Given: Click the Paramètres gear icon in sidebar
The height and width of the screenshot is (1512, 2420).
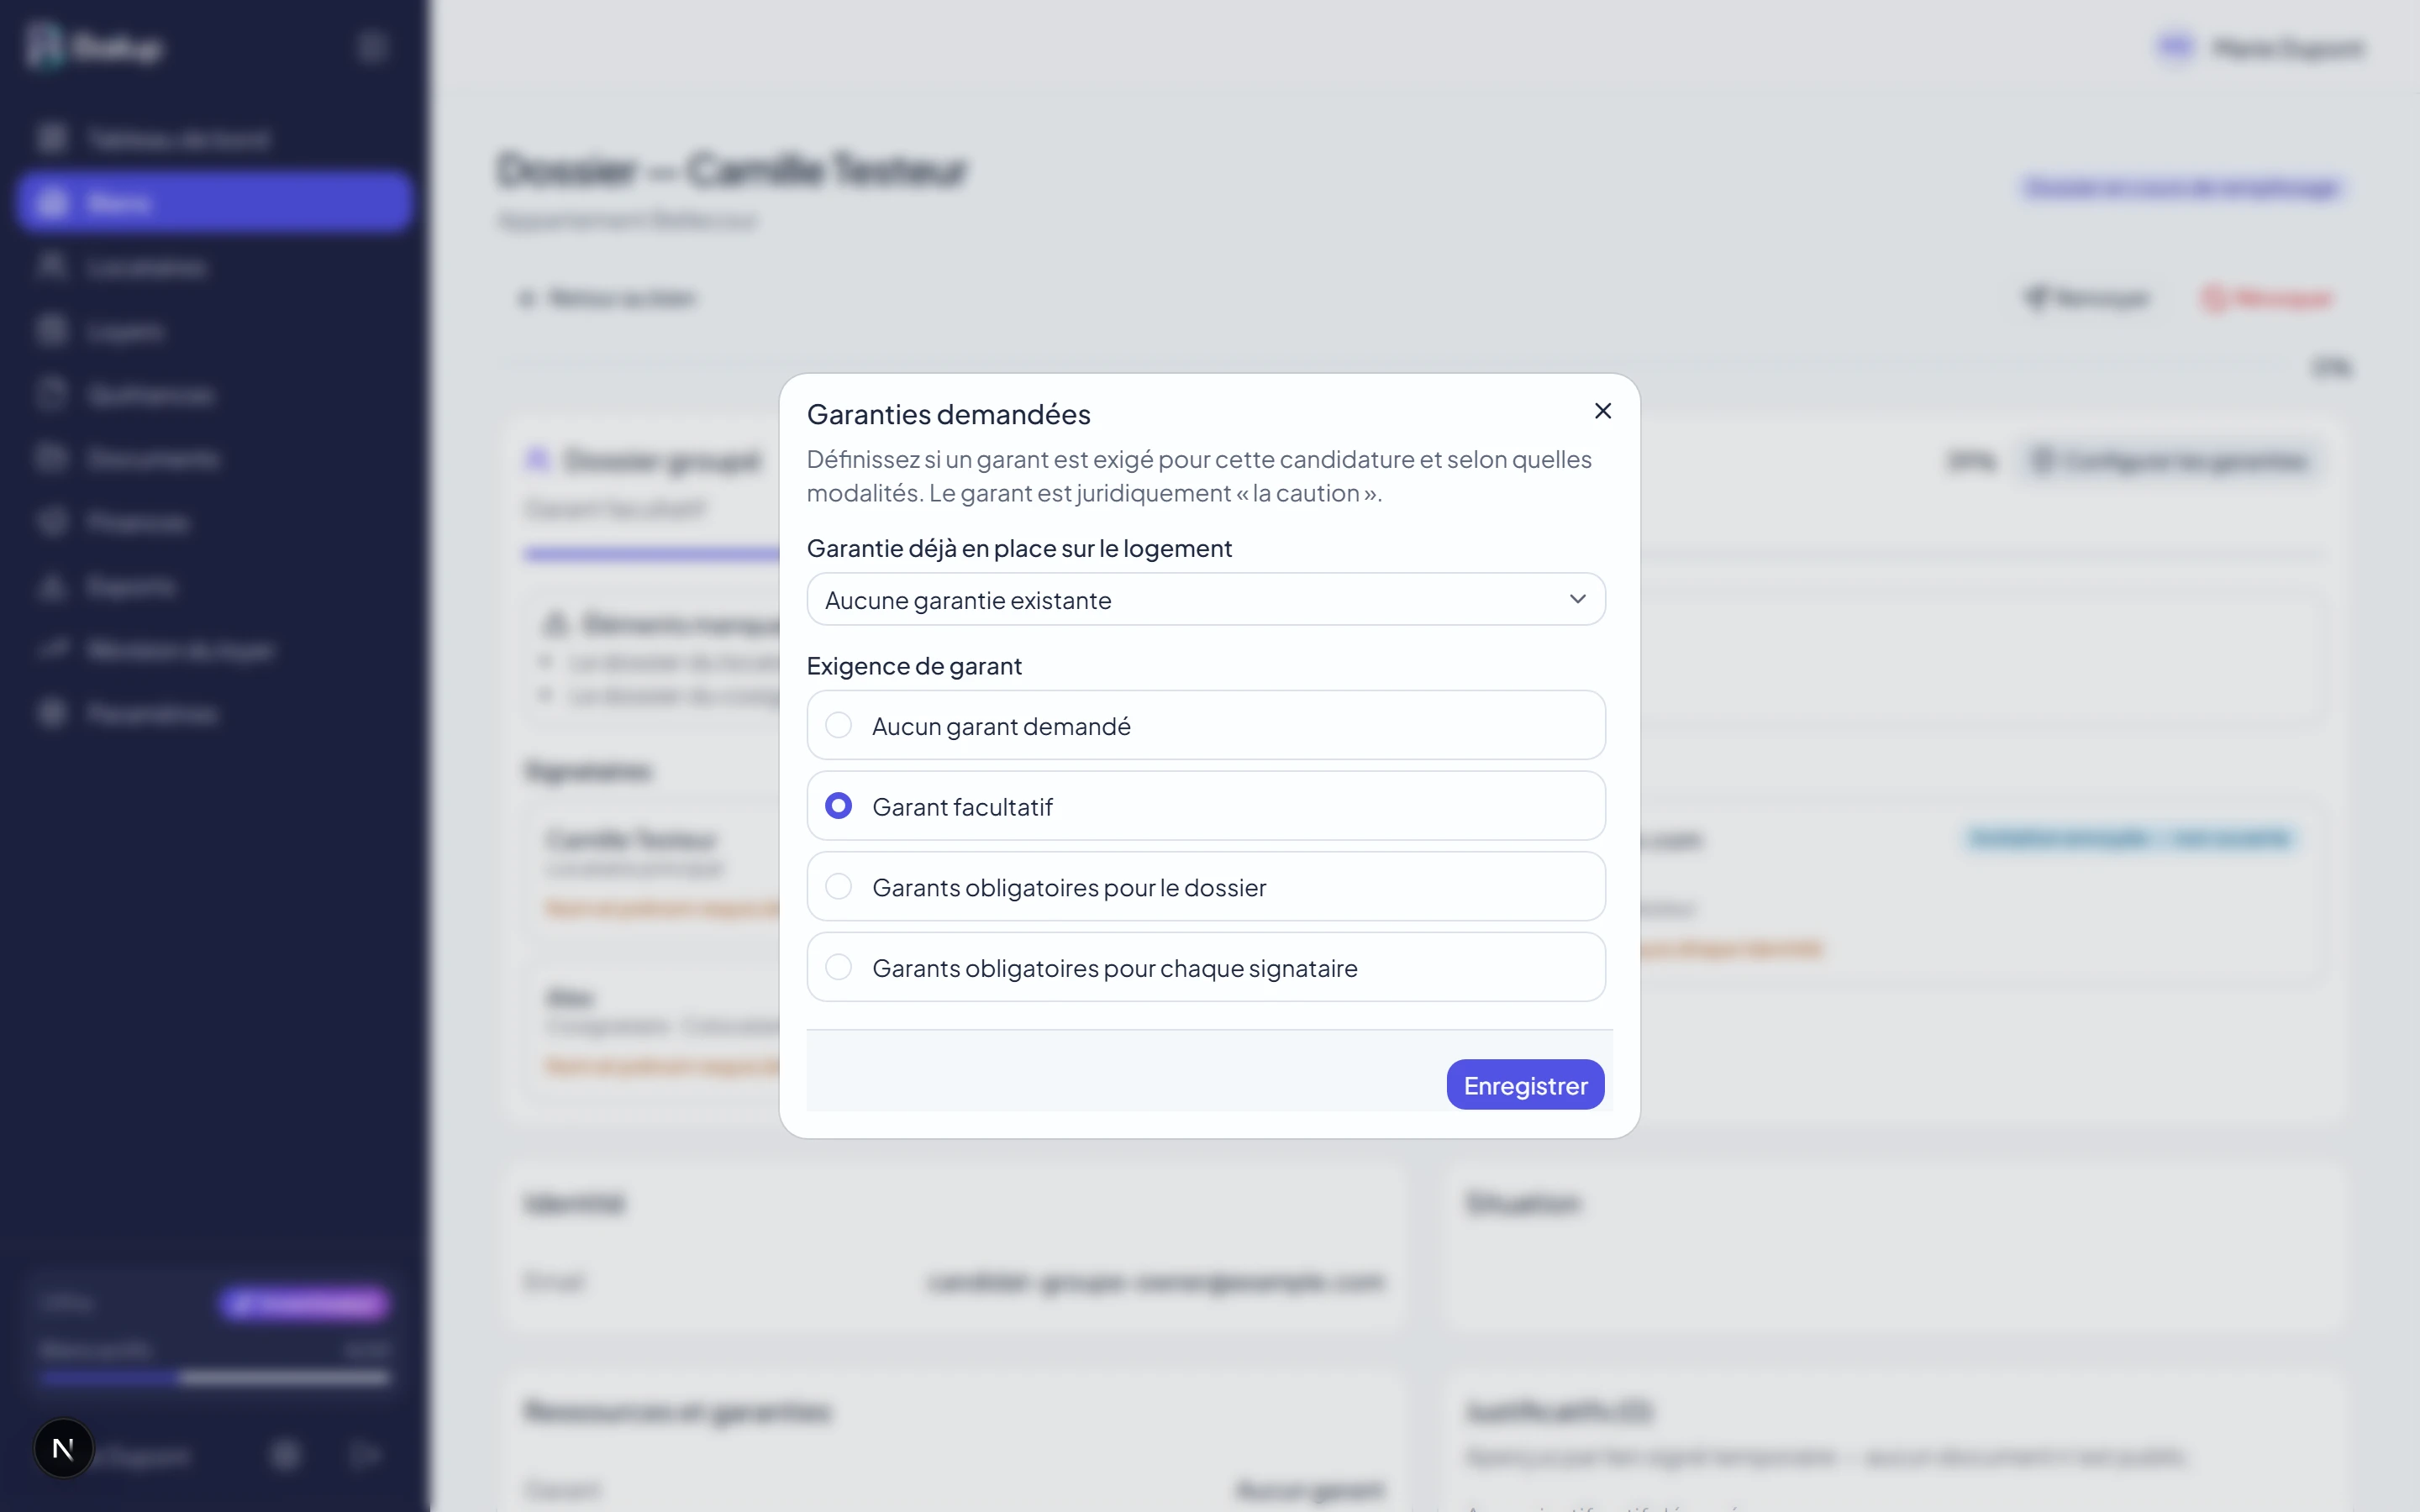Looking at the screenshot, I should pyautogui.click(x=52, y=713).
